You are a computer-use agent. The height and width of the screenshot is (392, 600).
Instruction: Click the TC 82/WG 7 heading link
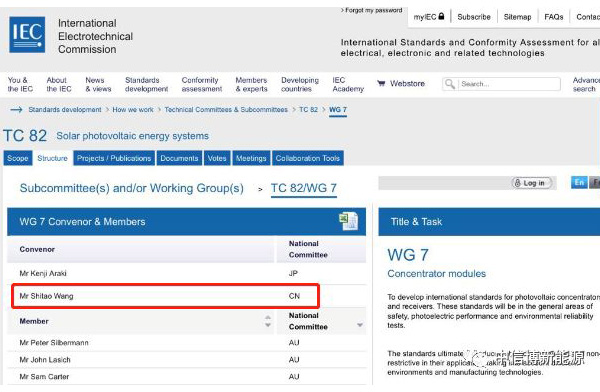pos(304,188)
